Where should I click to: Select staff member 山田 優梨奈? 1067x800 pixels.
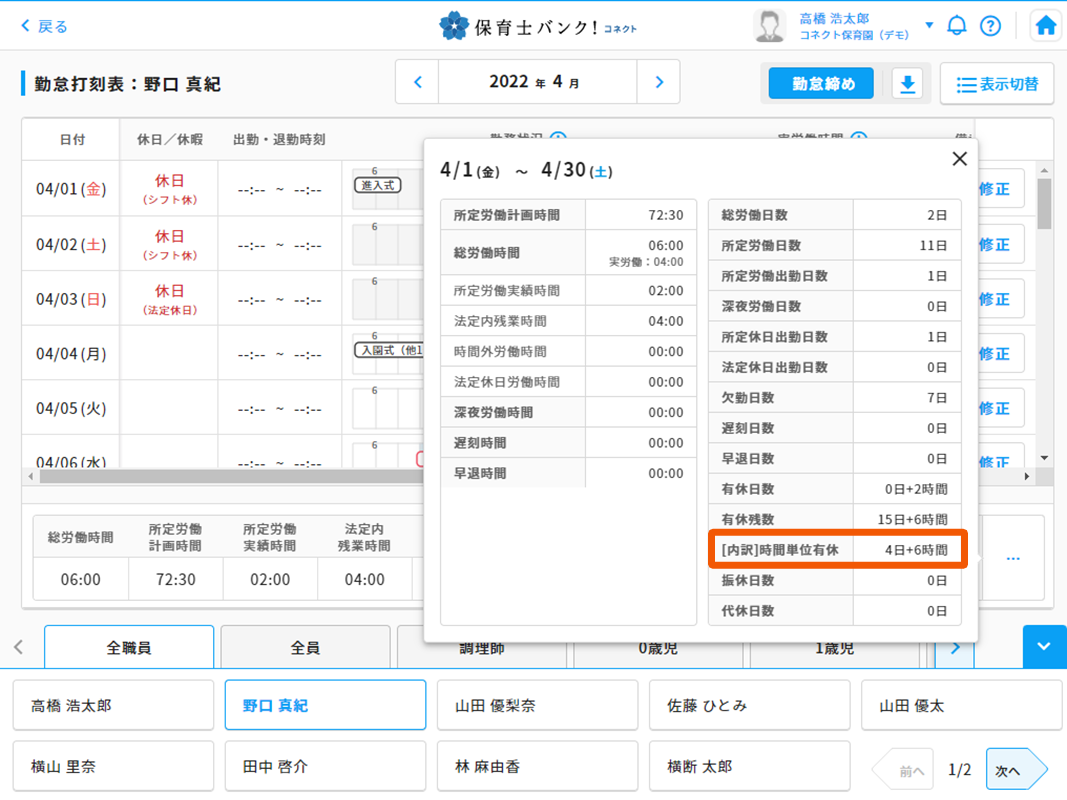537,706
